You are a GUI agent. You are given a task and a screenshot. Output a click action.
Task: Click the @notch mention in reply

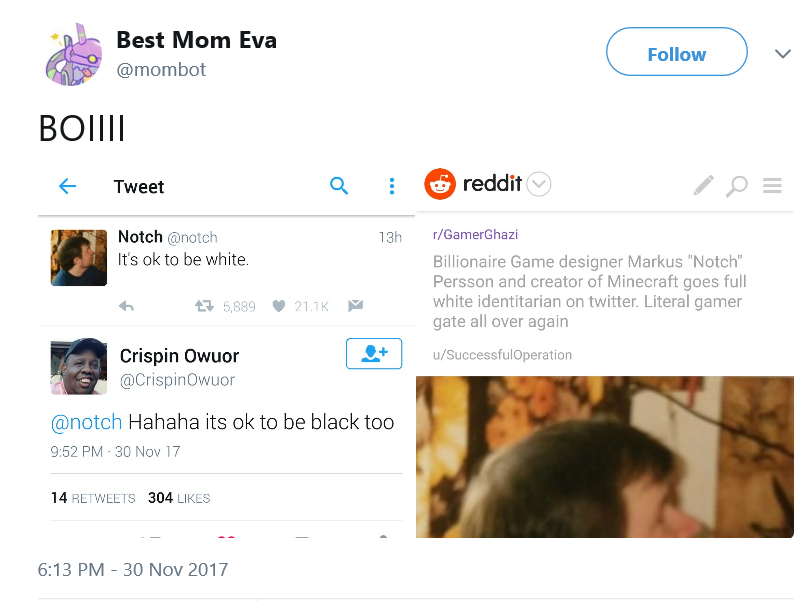click(x=86, y=422)
